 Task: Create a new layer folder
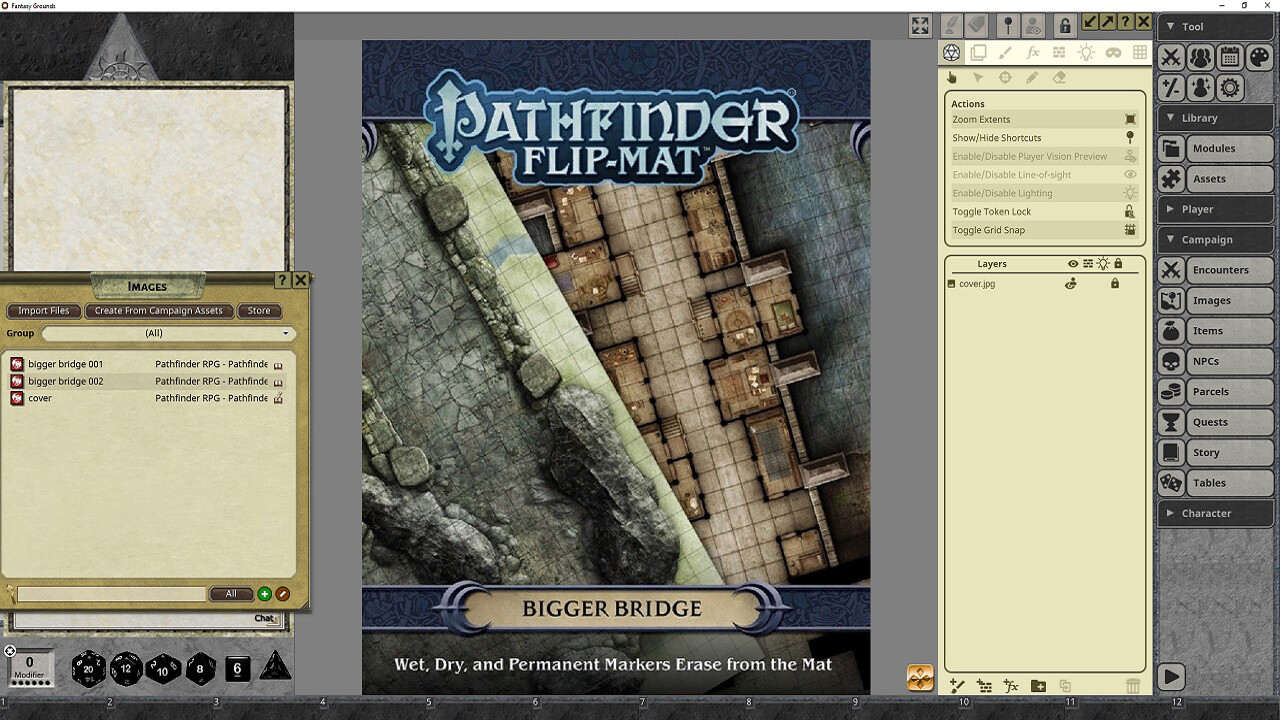point(1037,685)
